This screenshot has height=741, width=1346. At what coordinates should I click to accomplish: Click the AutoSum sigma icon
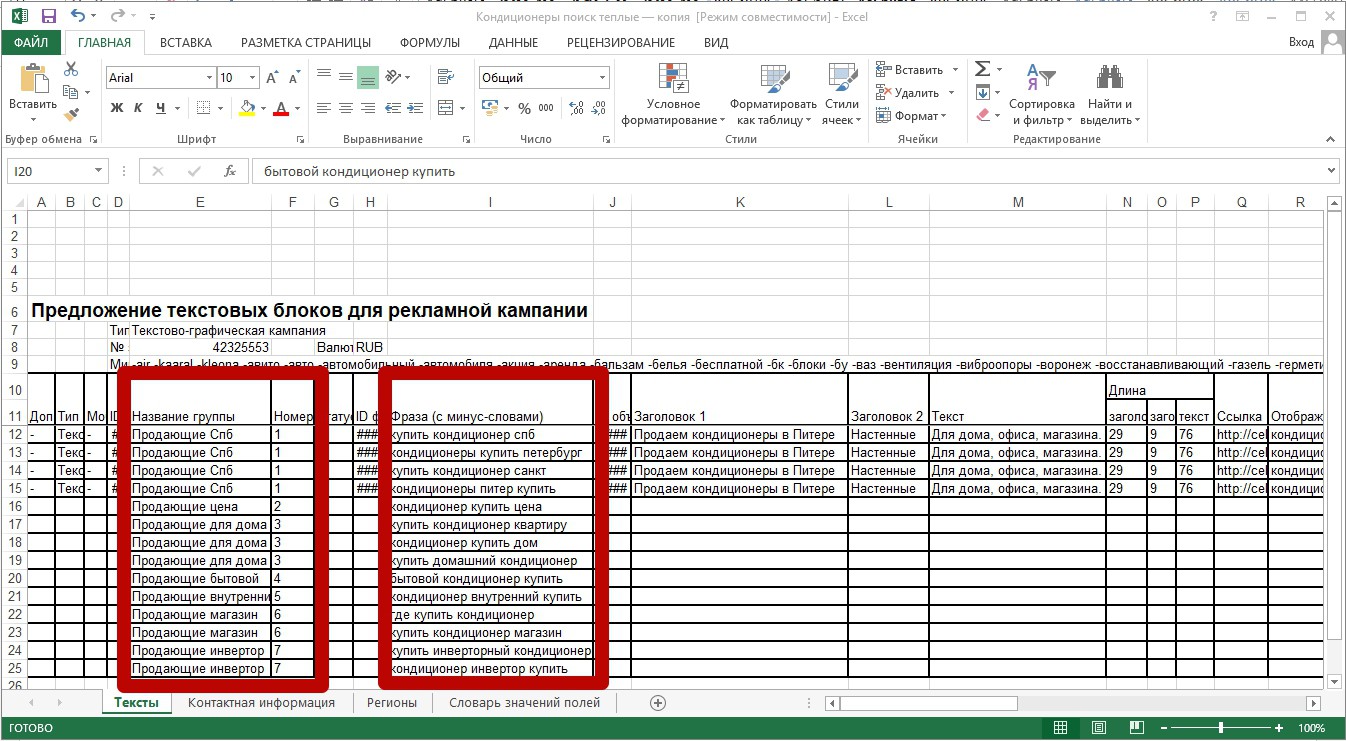pos(983,69)
